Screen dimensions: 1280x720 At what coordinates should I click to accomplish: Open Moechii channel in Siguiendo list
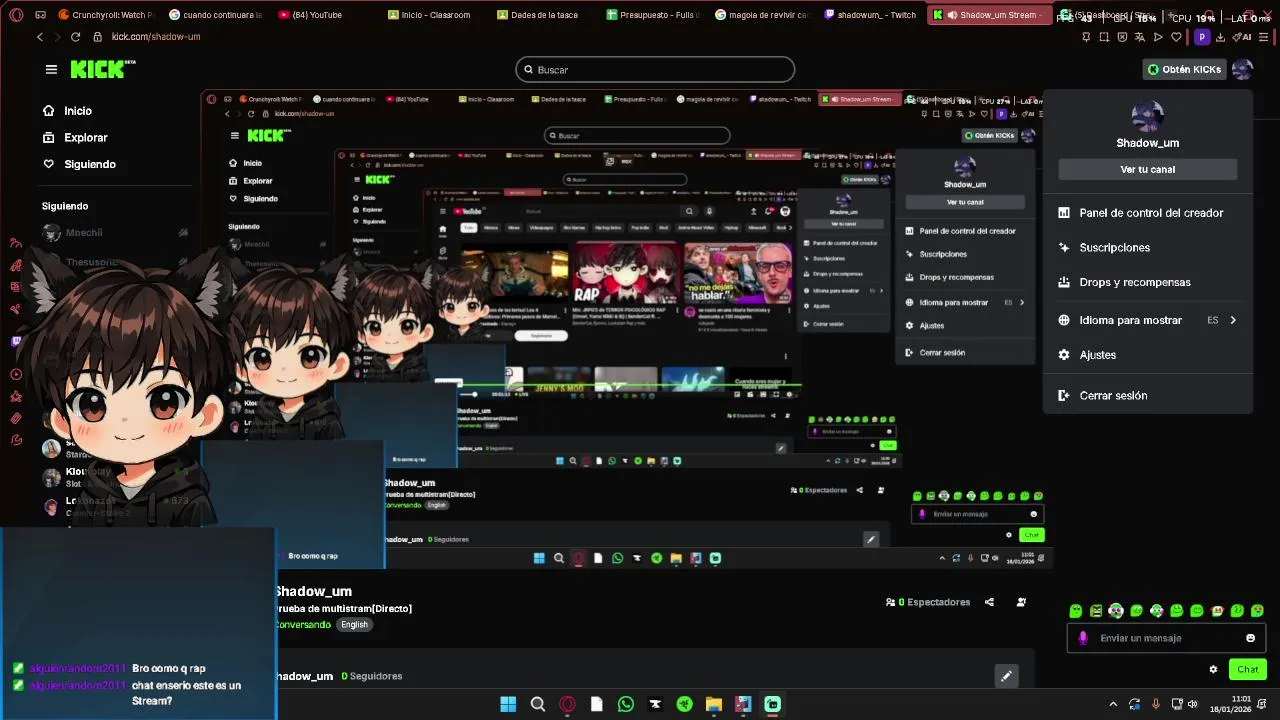tap(115, 232)
